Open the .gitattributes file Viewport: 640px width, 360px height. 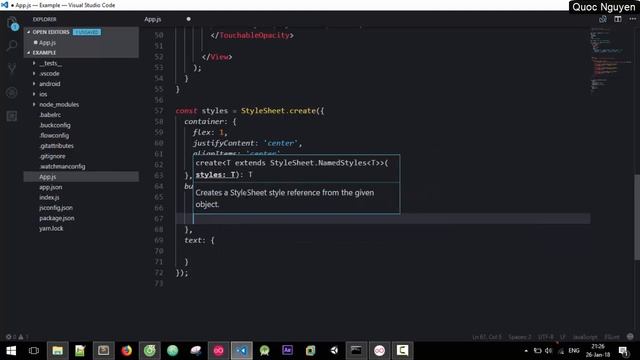(x=56, y=146)
